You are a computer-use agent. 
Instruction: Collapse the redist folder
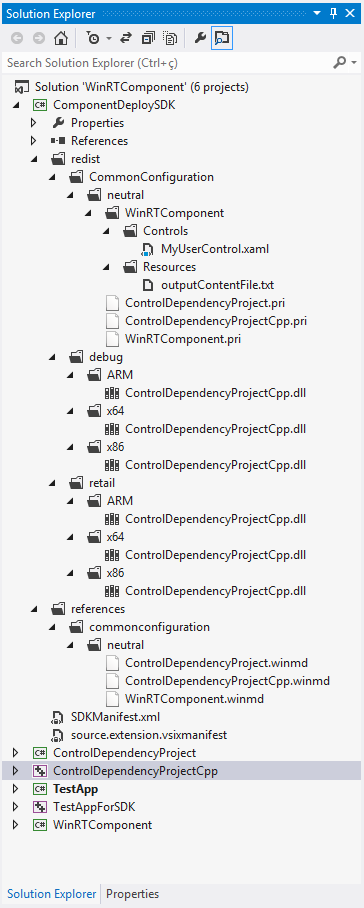coord(34,159)
